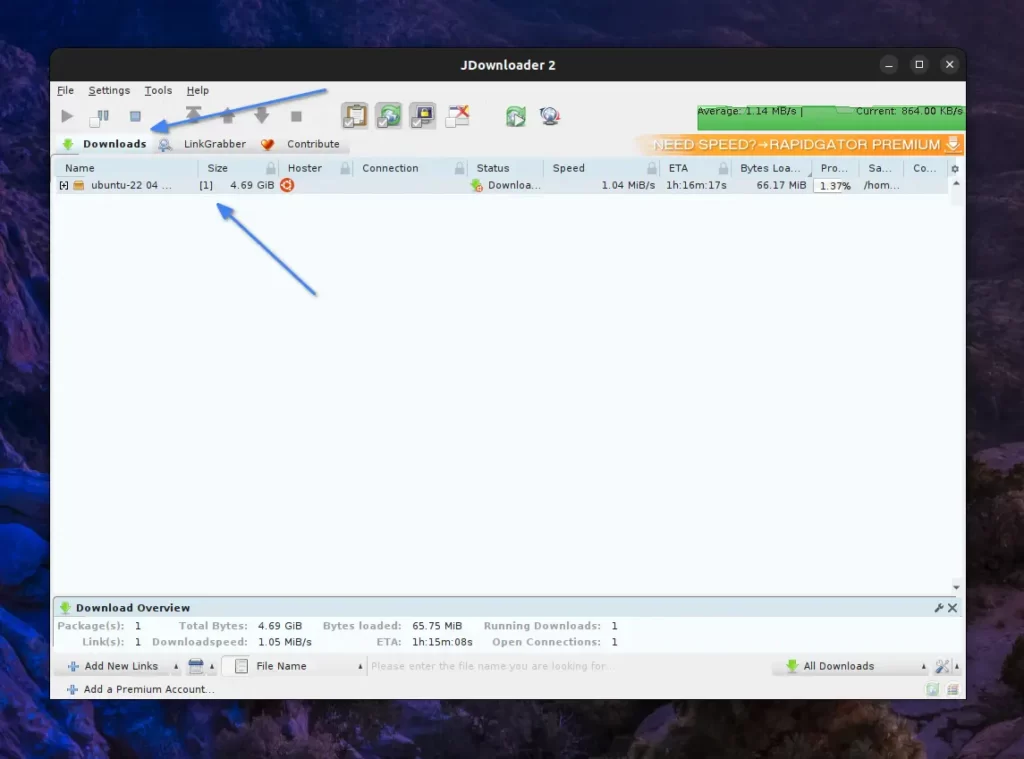
Task: Toggle lock on the Connection column
Action: click(459, 169)
